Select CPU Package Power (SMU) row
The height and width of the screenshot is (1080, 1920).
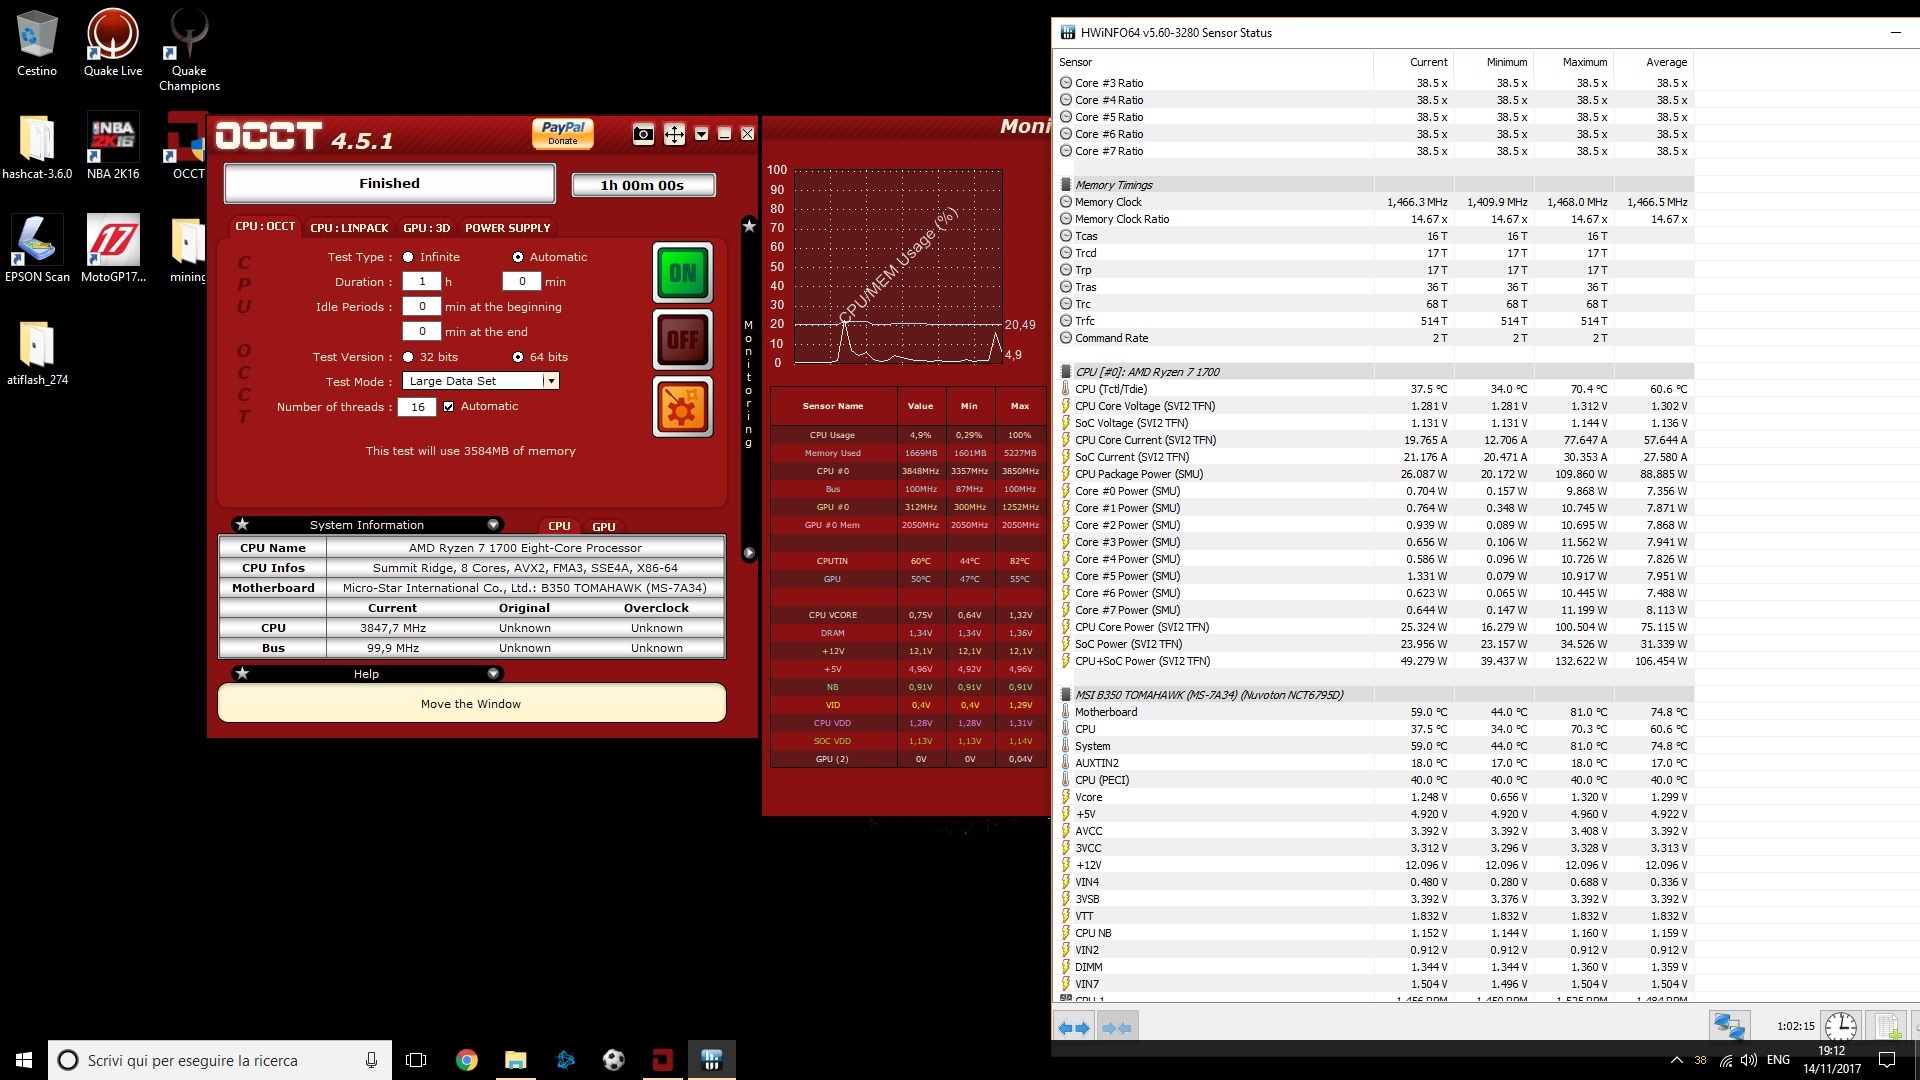point(1375,474)
